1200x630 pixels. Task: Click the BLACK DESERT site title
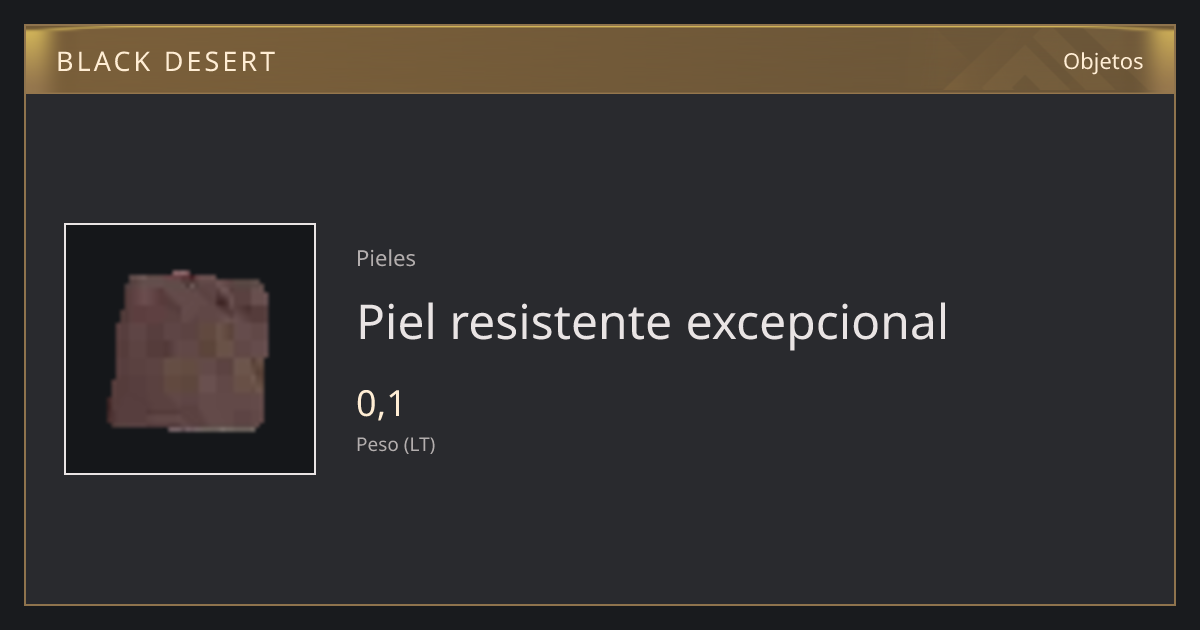point(166,62)
